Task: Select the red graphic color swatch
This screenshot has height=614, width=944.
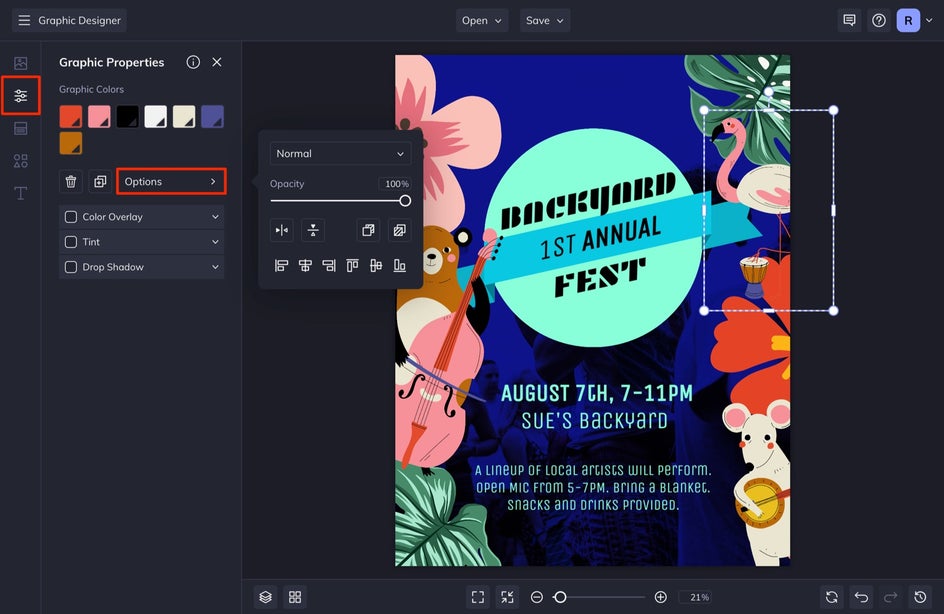Action: [x=70, y=117]
